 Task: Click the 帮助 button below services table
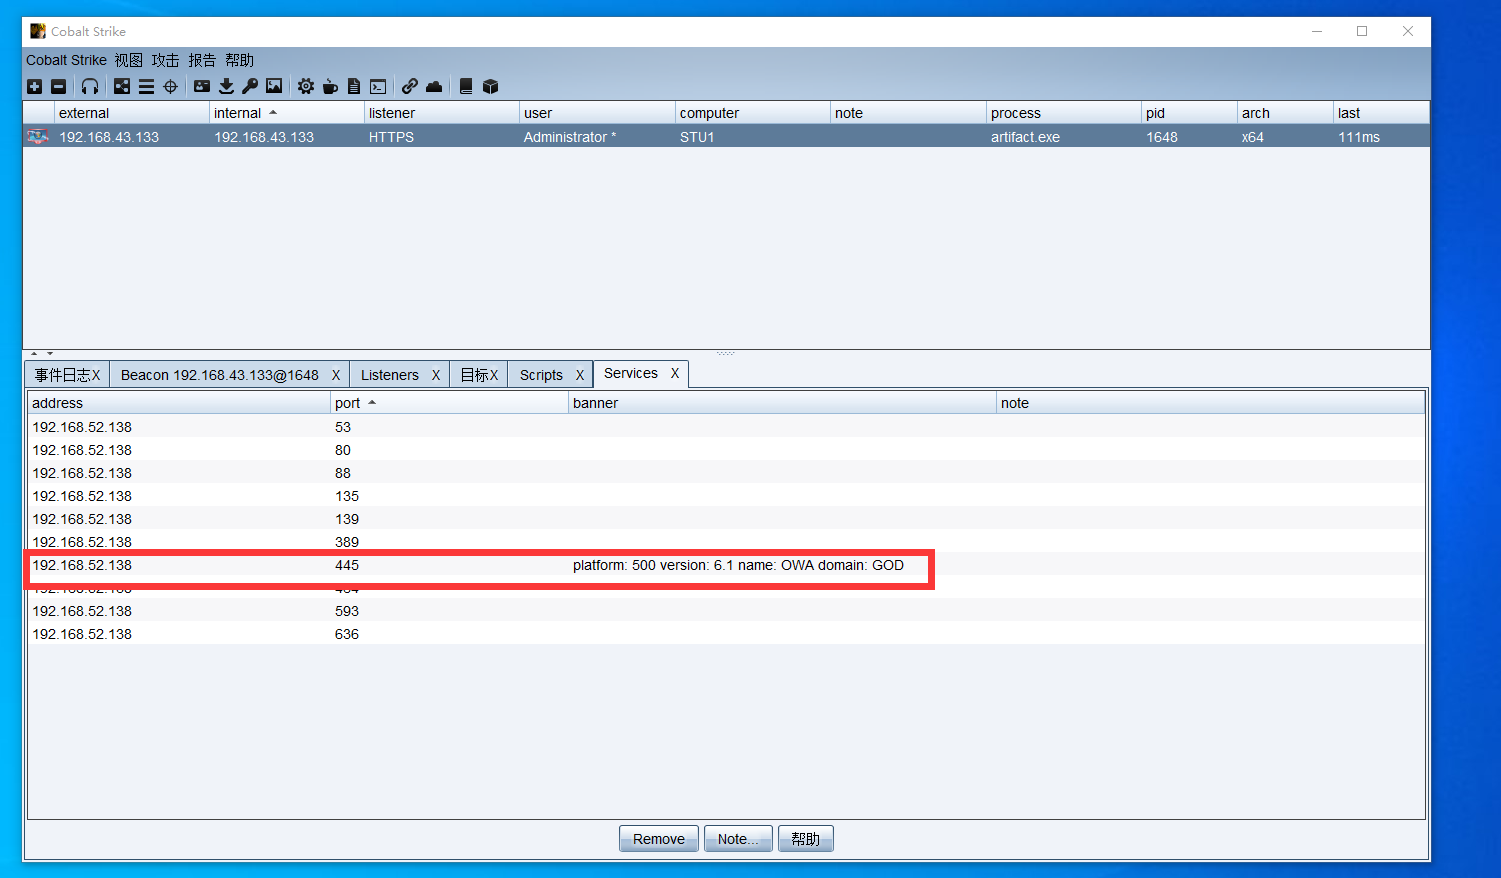[x=806, y=839]
